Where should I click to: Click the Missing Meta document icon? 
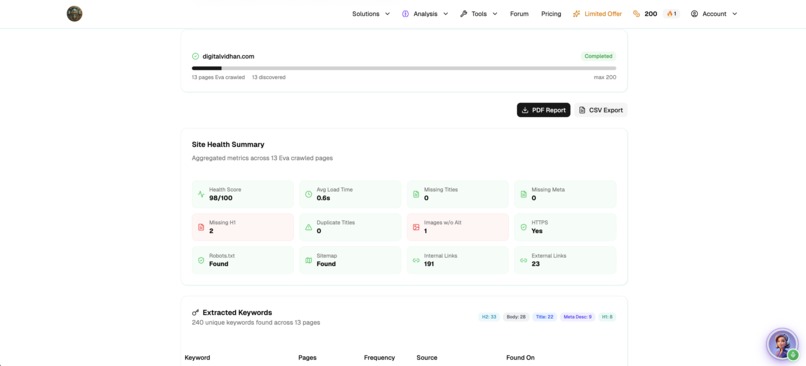point(523,194)
